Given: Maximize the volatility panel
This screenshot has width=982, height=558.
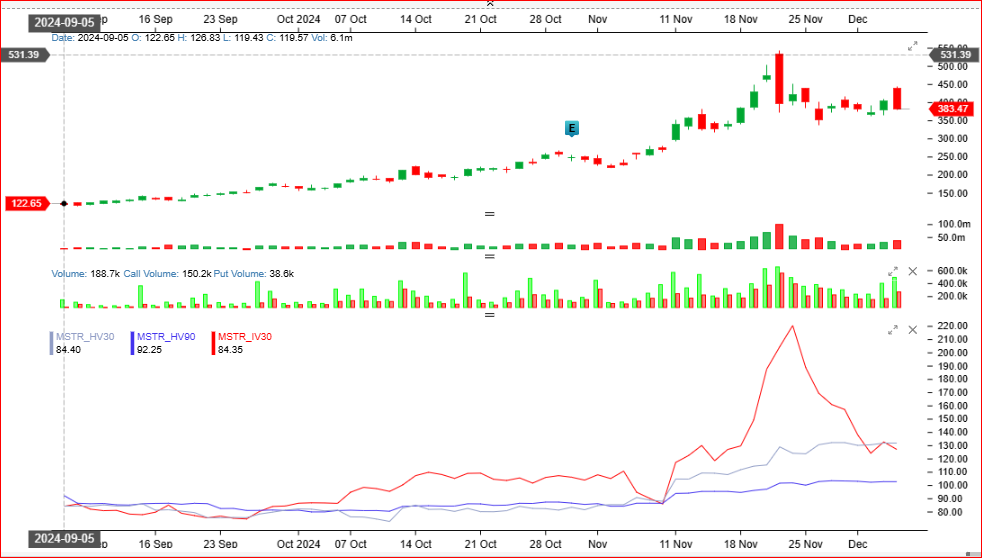Looking at the screenshot, I should pyautogui.click(x=893, y=329).
